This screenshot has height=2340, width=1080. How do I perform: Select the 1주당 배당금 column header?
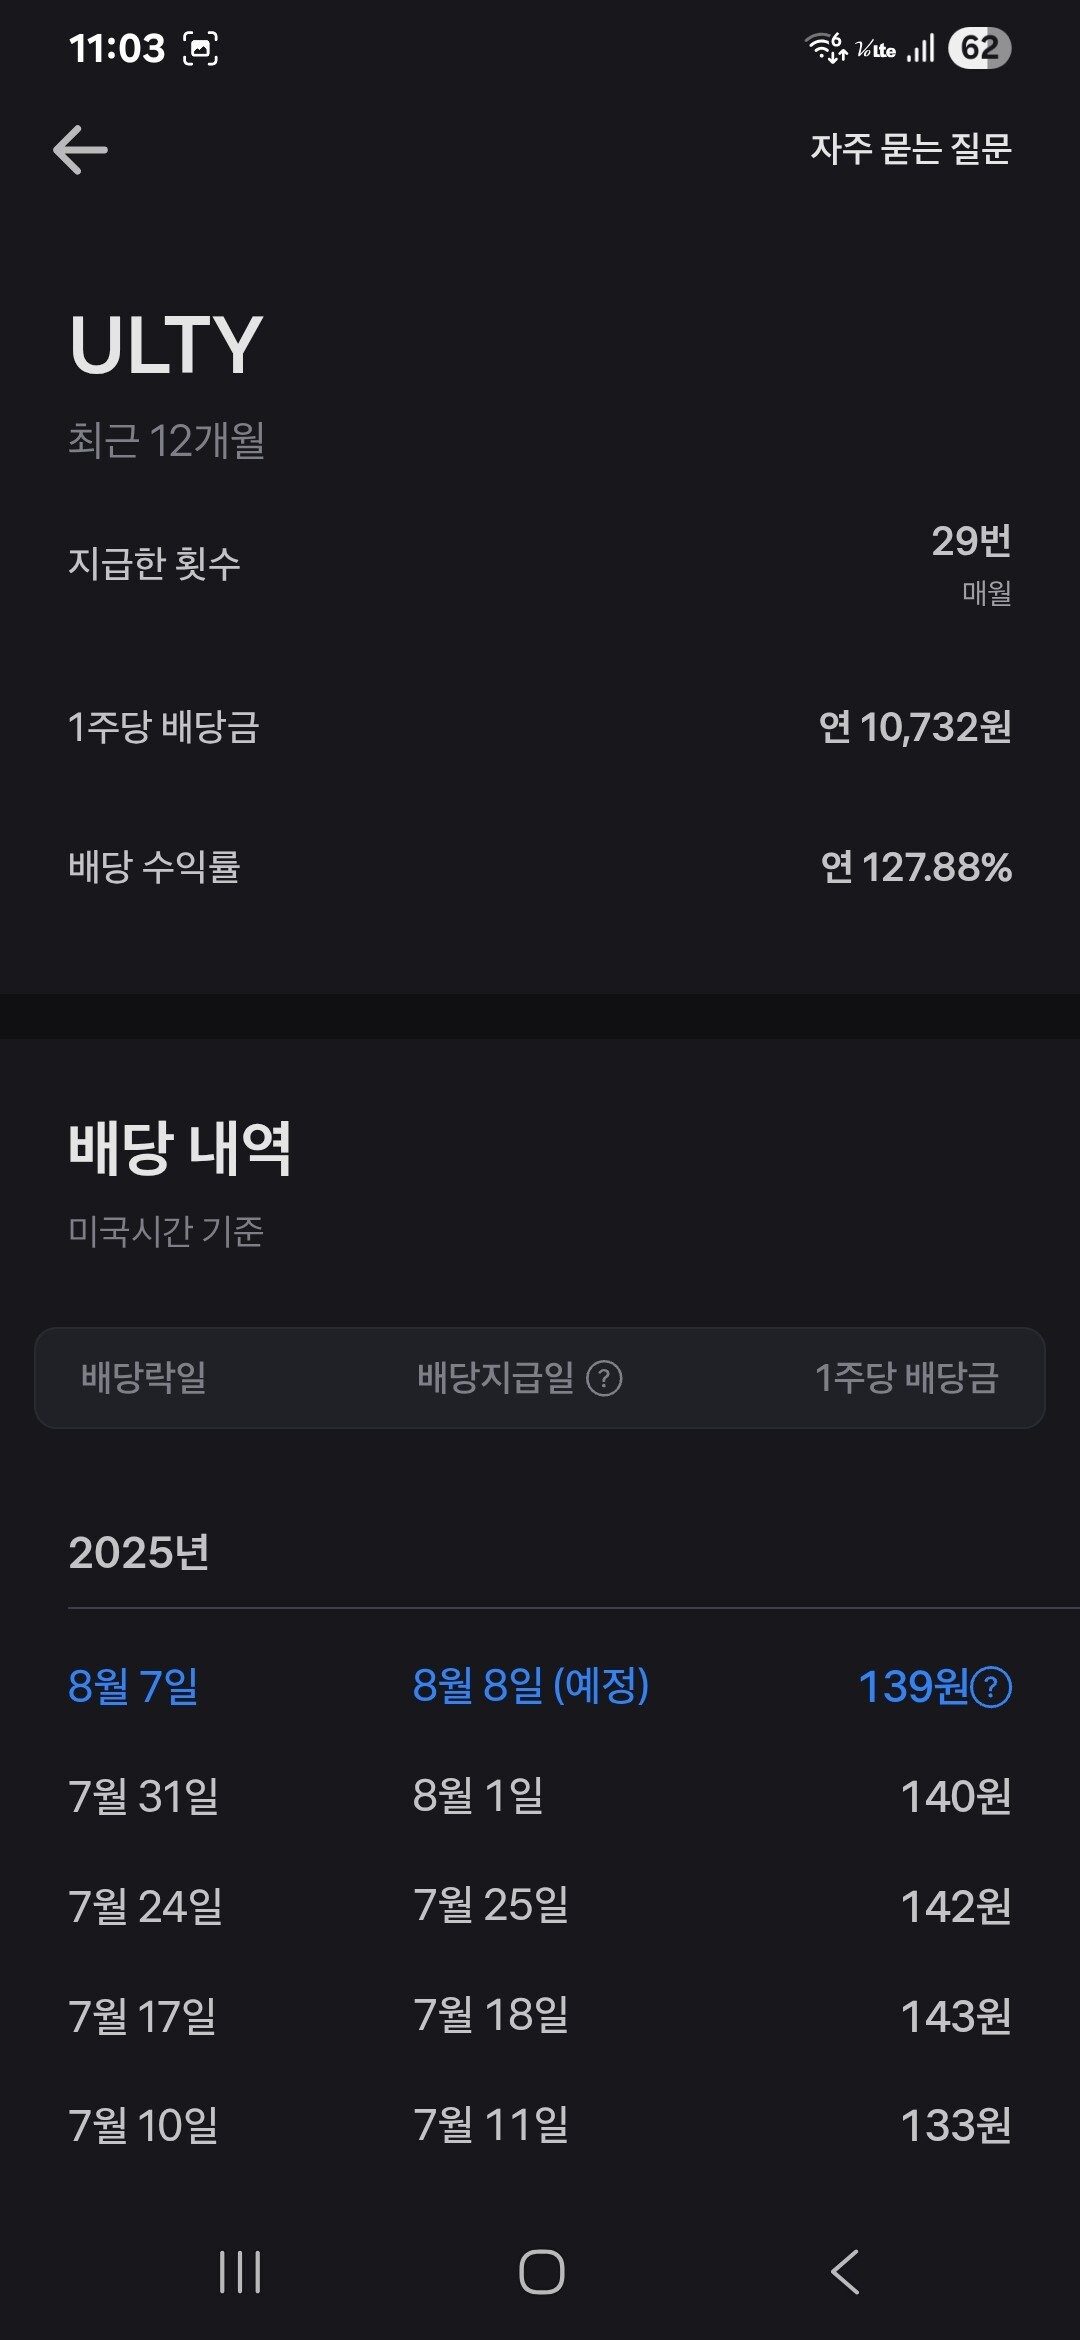pyautogui.click(x=906, y=1377)
